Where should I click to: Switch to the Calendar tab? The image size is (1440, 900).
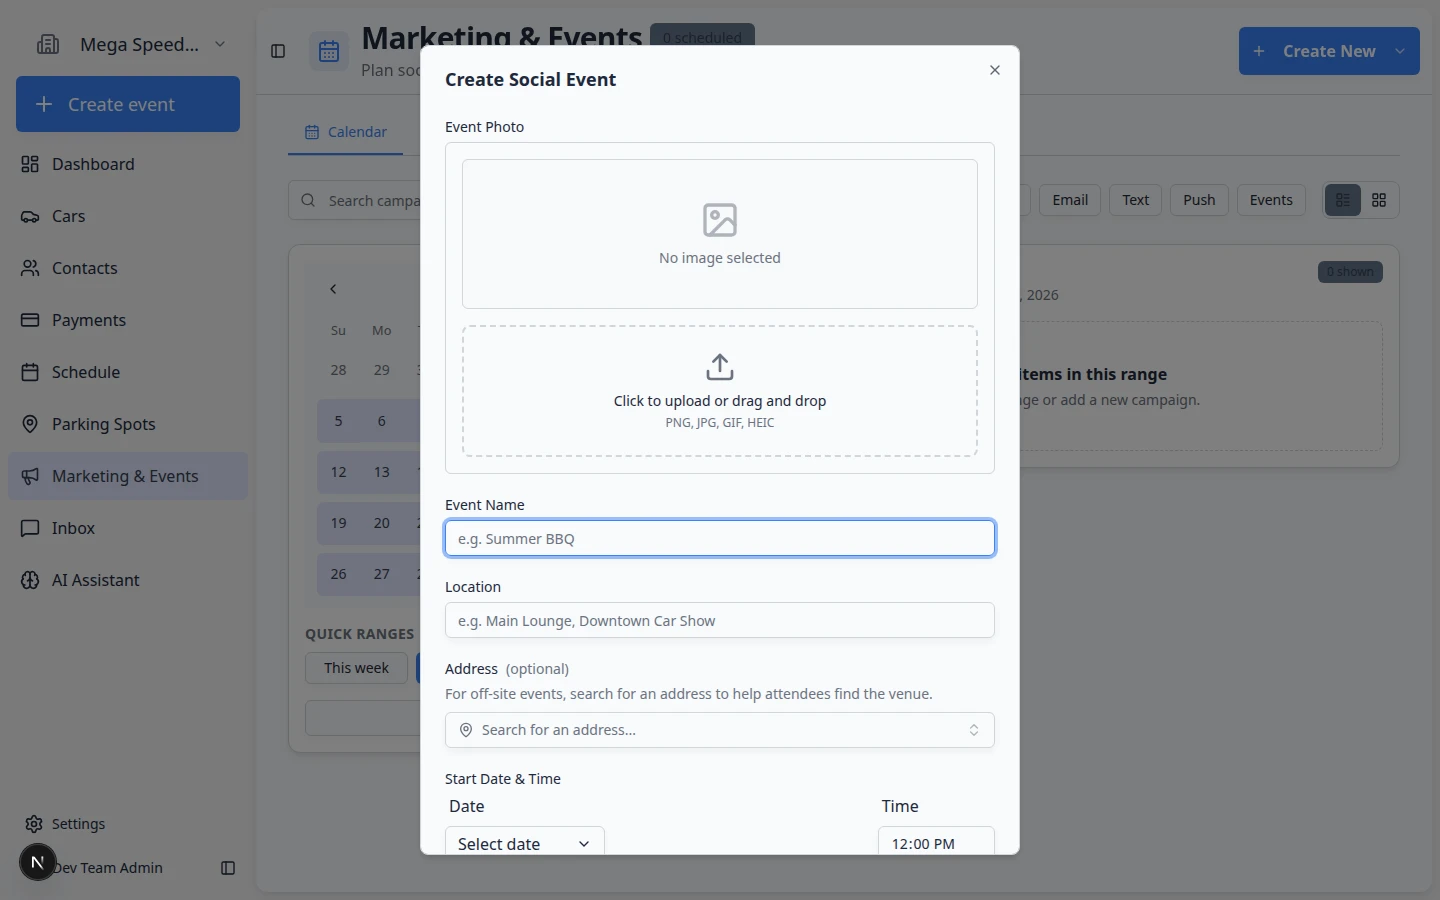(x=345, y=132)
